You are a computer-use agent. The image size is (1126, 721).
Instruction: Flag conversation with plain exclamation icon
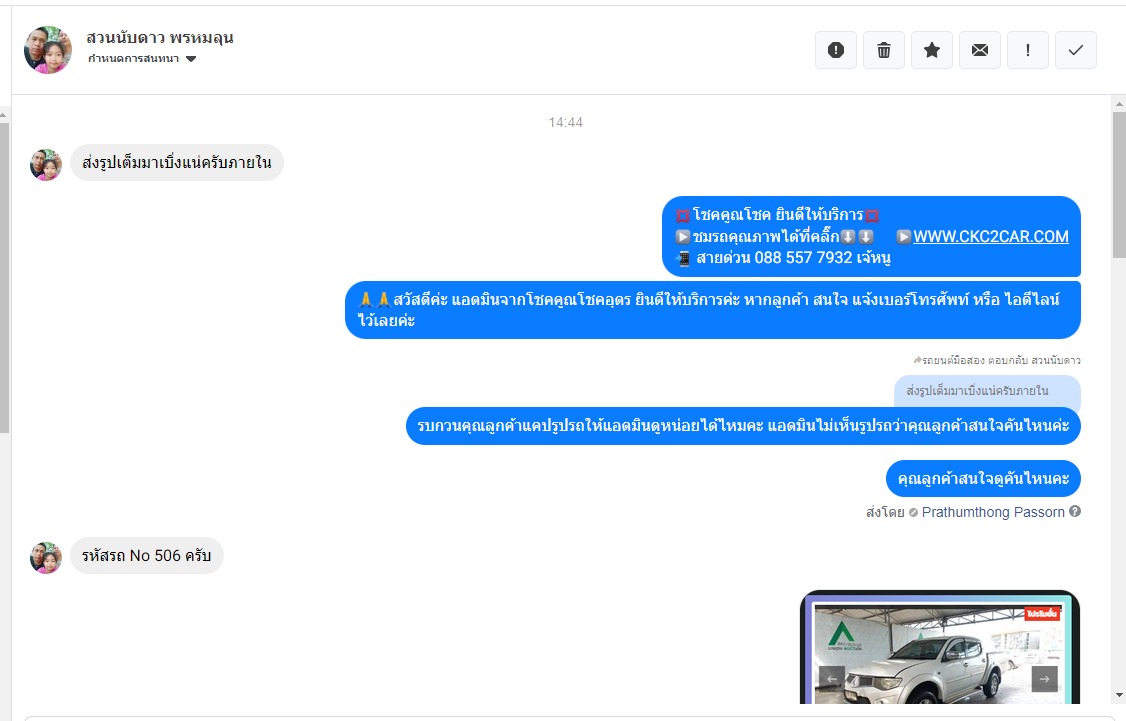pos(1028,50)
